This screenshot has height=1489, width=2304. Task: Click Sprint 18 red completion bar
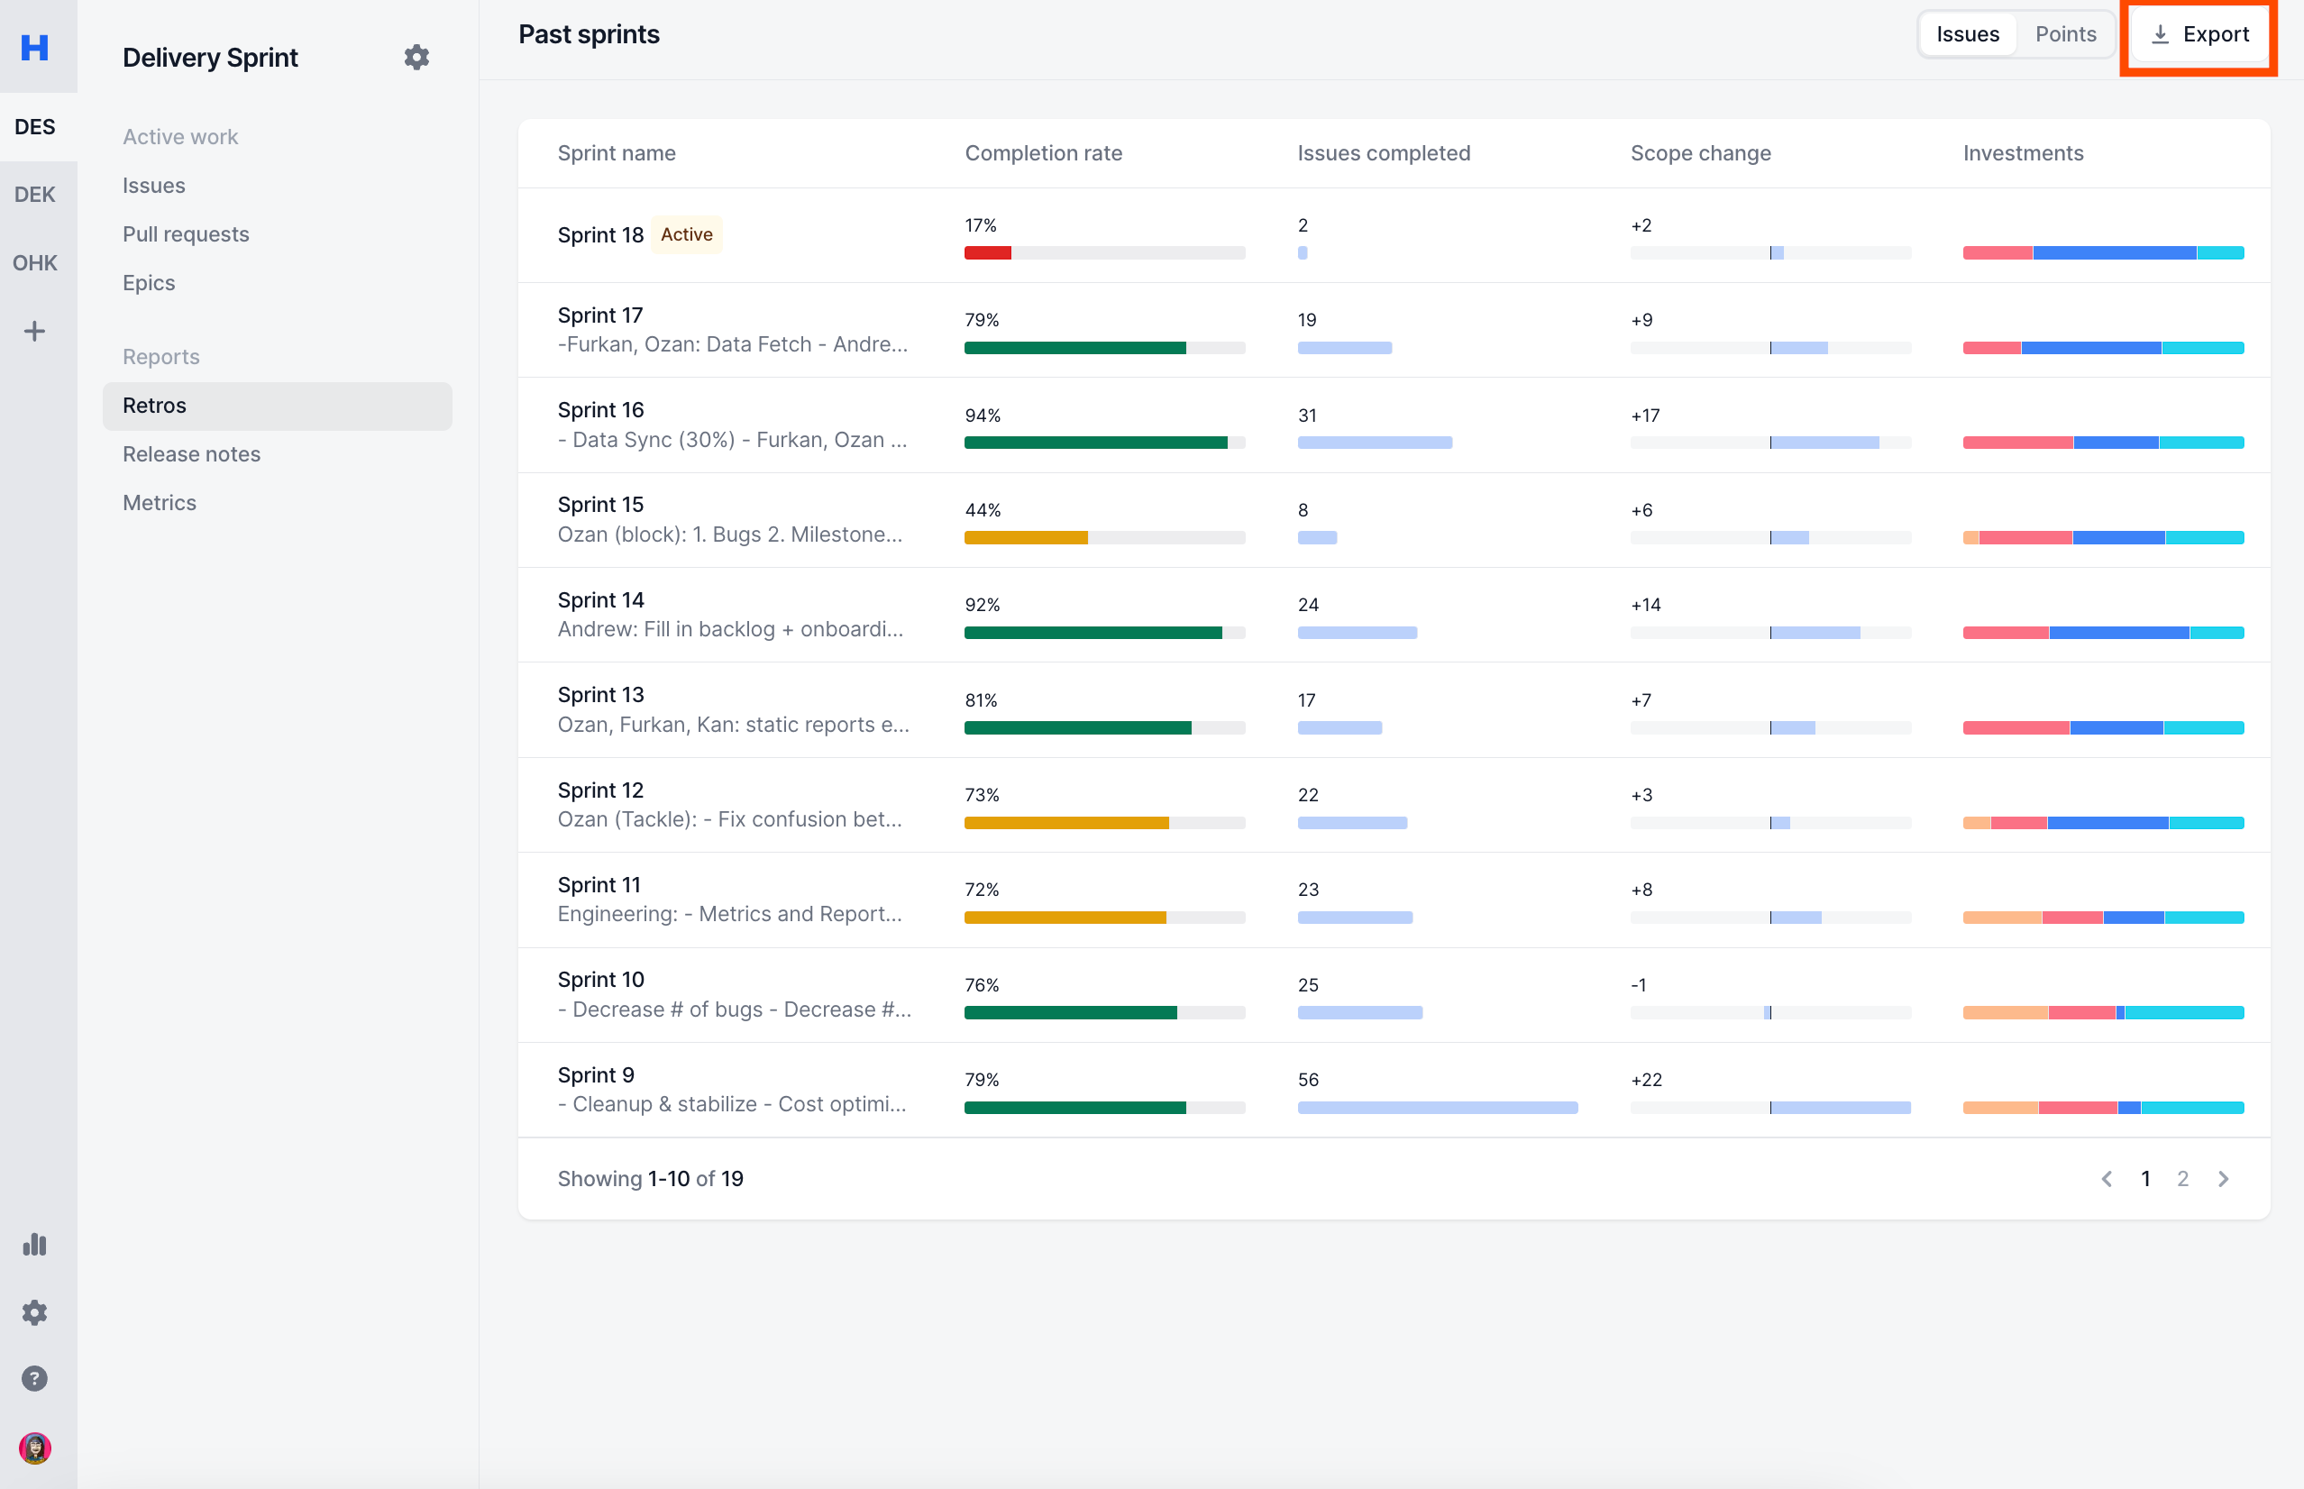[x=987, y=253]
